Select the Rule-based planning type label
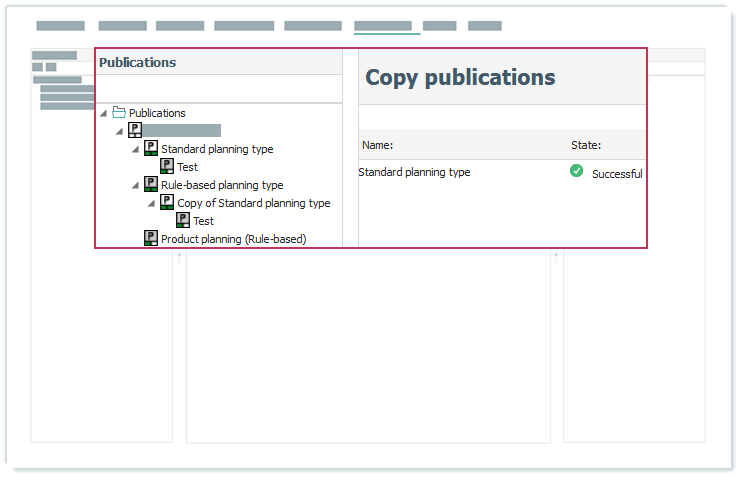 pyautogui.click(x=222, y=185)
